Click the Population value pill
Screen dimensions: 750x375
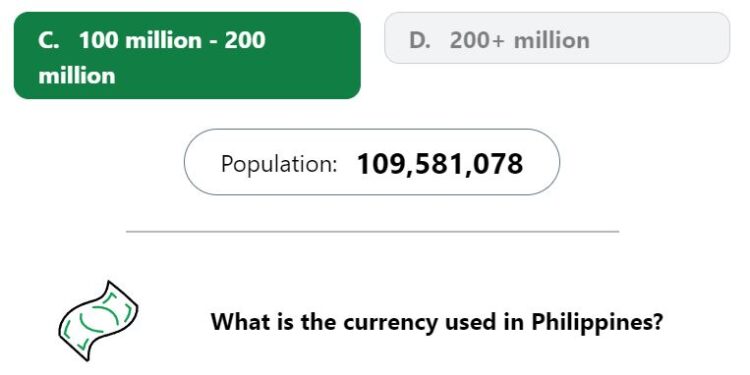pos(372,162)
